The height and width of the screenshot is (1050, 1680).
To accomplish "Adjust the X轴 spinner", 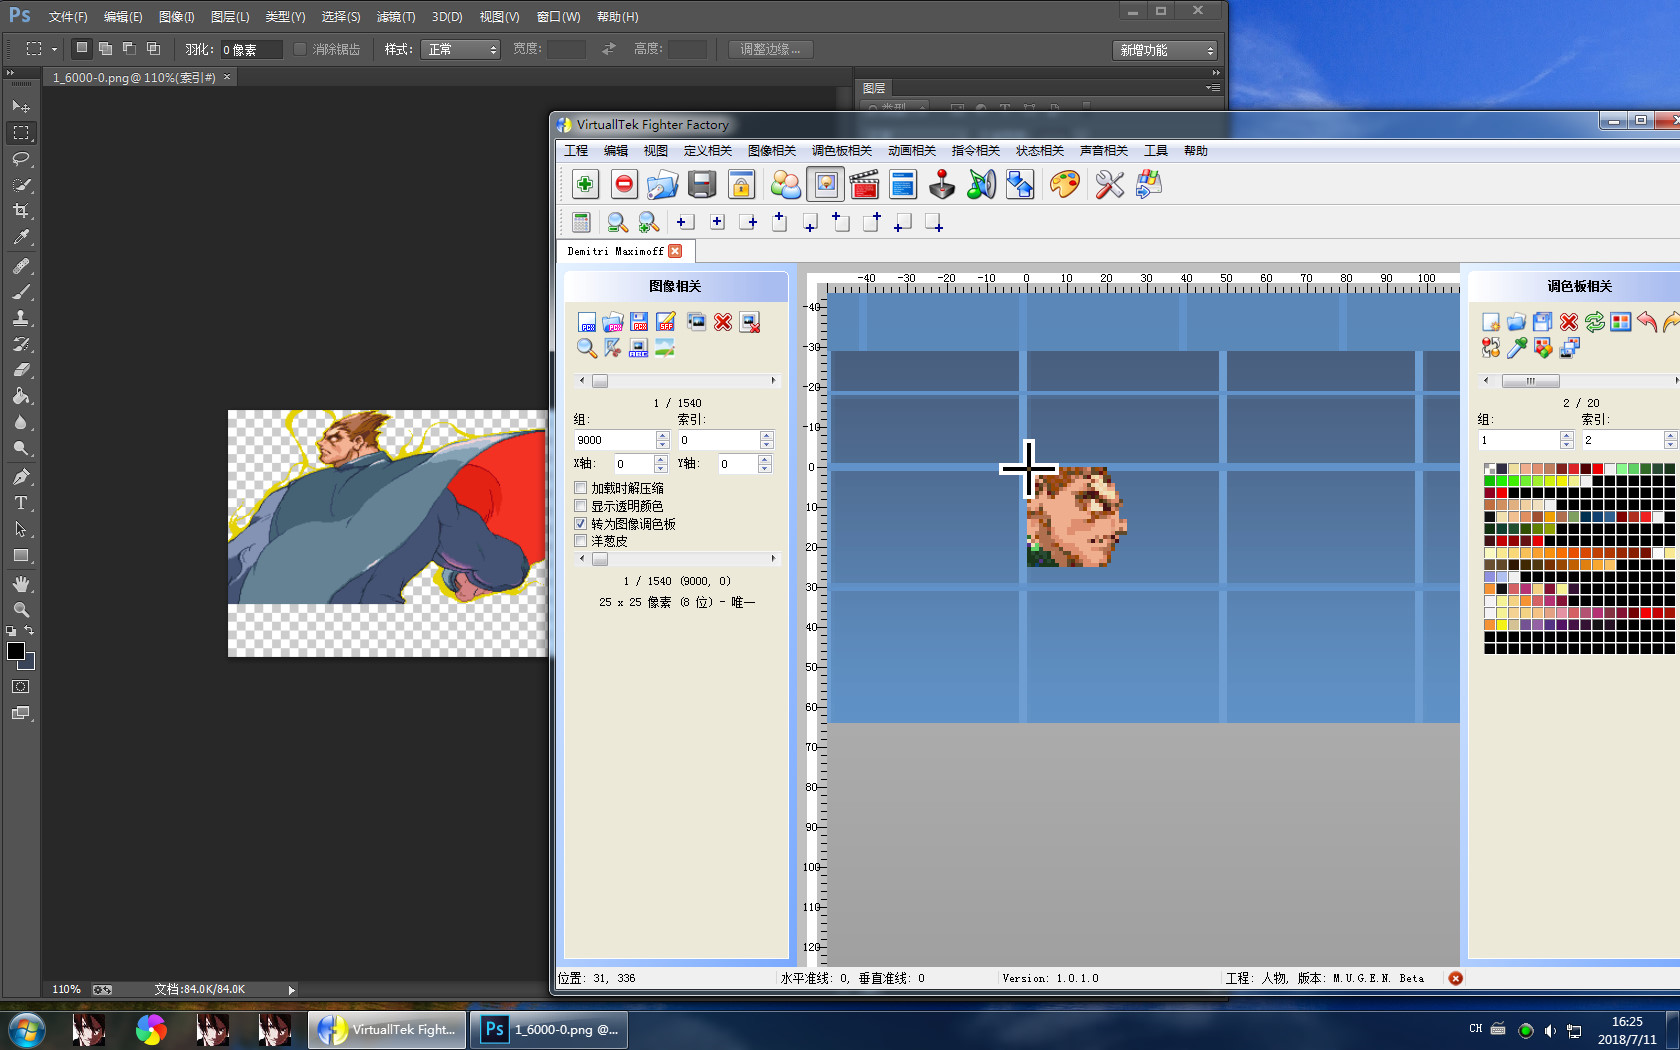I will tap(660, 464).
